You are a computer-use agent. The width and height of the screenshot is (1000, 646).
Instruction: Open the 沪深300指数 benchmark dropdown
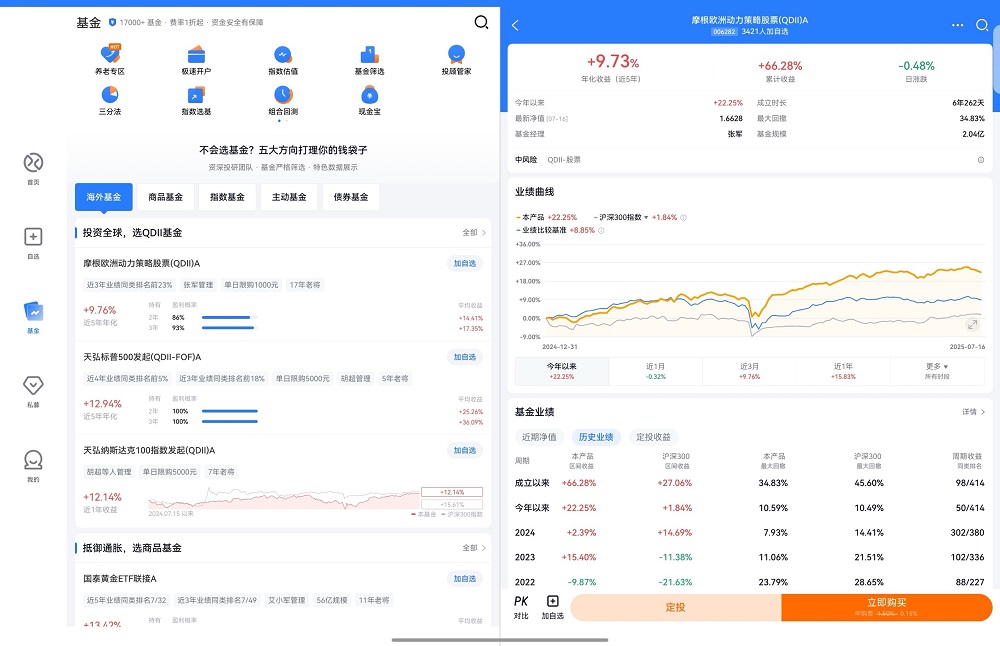tap(626, 217)
